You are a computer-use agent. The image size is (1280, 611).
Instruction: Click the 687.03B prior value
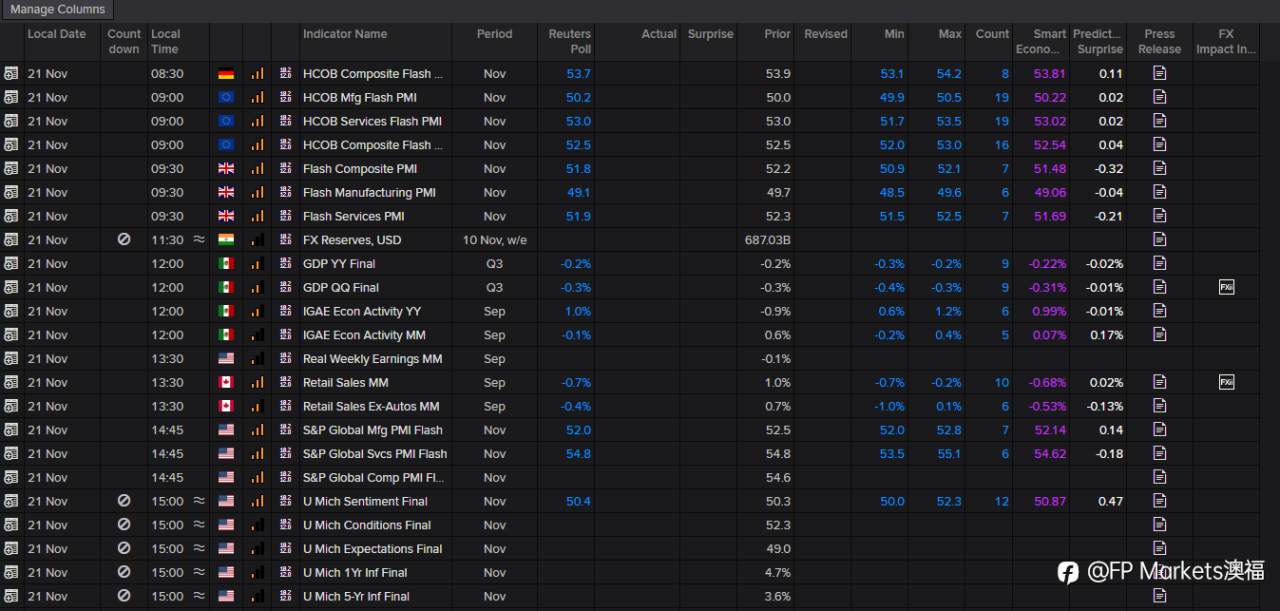768,240
